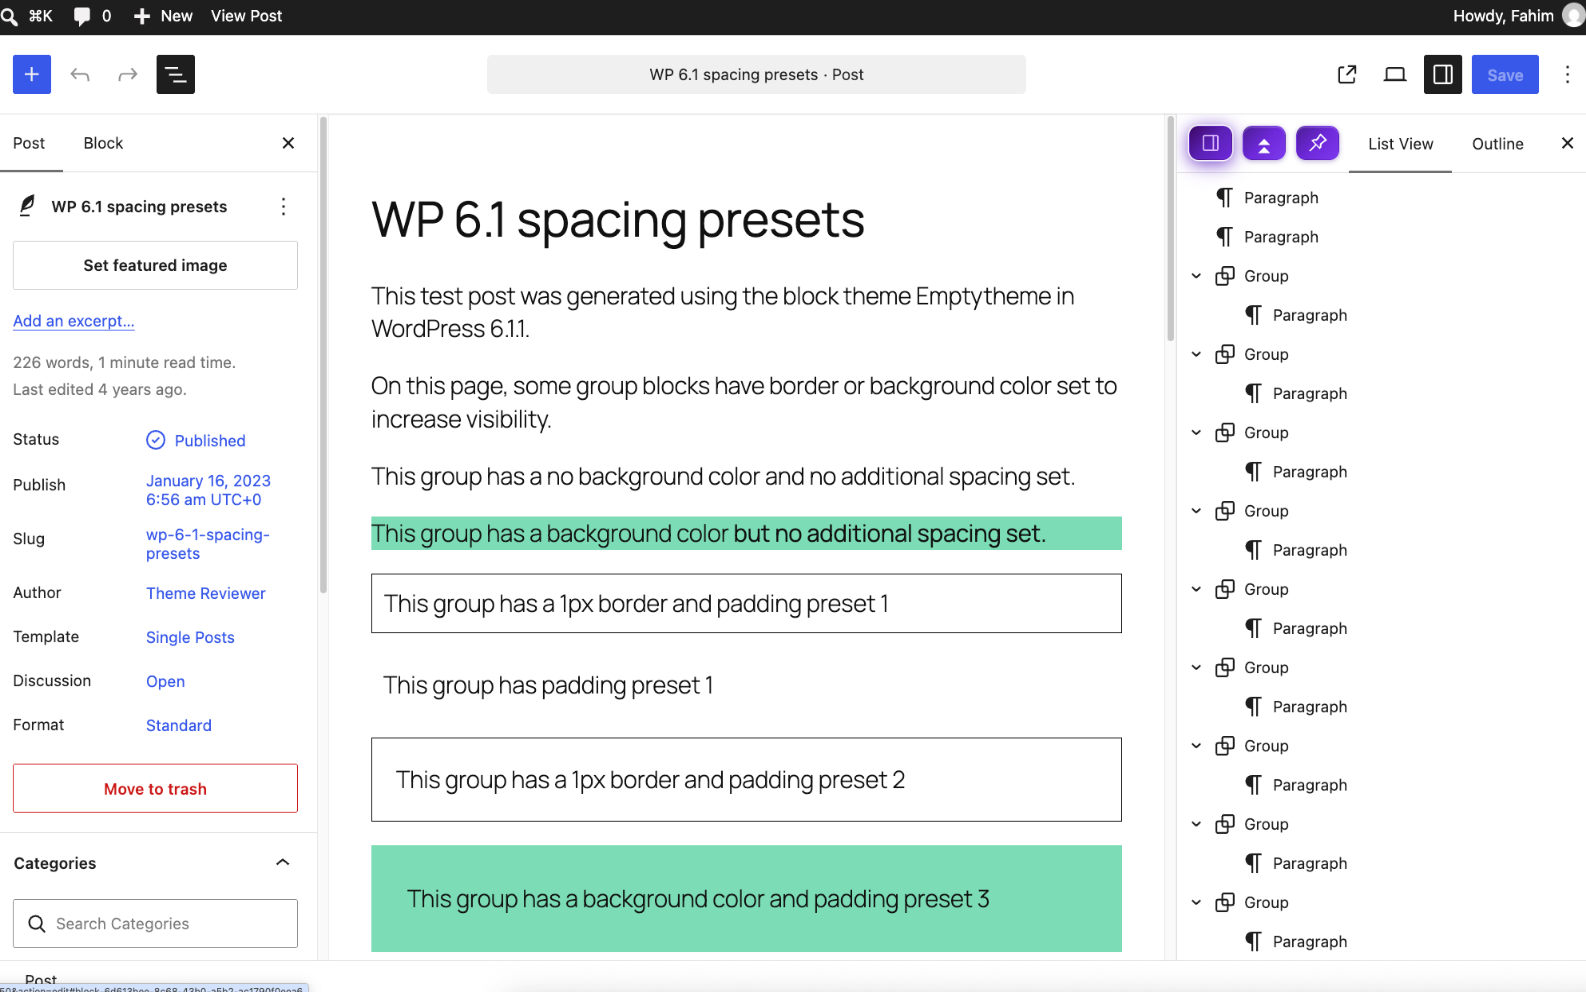Viewport: 1586px width, 992px height.
Task: Open the device preview options
Action: point(1395,74)
